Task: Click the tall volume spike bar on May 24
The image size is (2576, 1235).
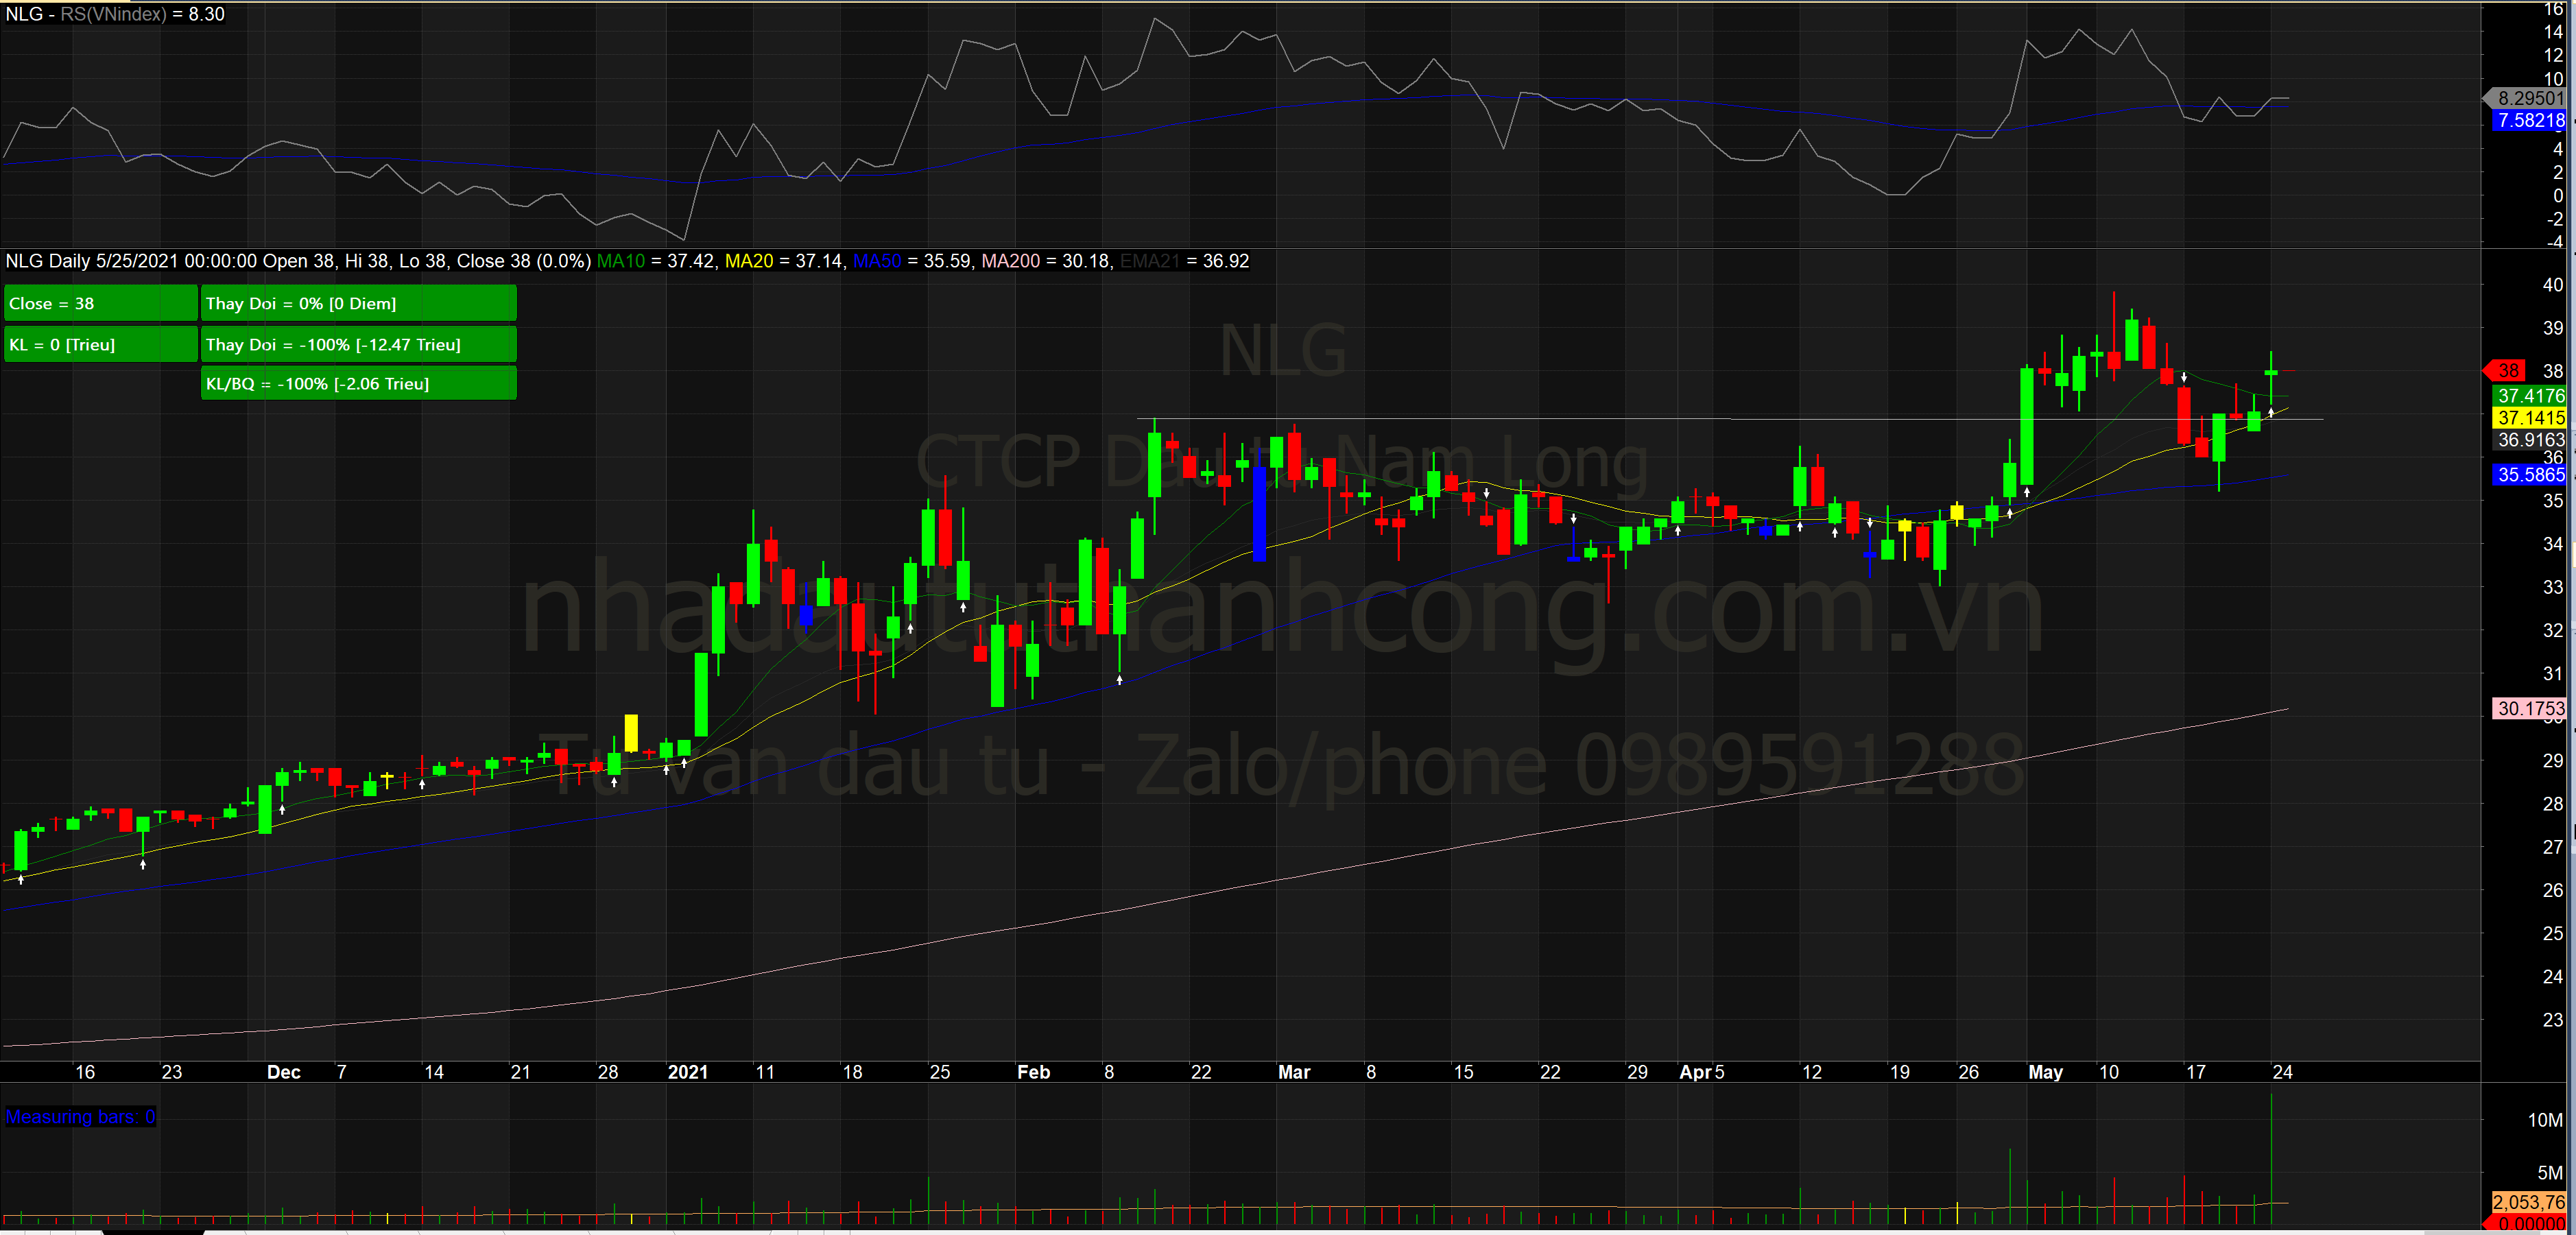Action: click(2271, 1150)
